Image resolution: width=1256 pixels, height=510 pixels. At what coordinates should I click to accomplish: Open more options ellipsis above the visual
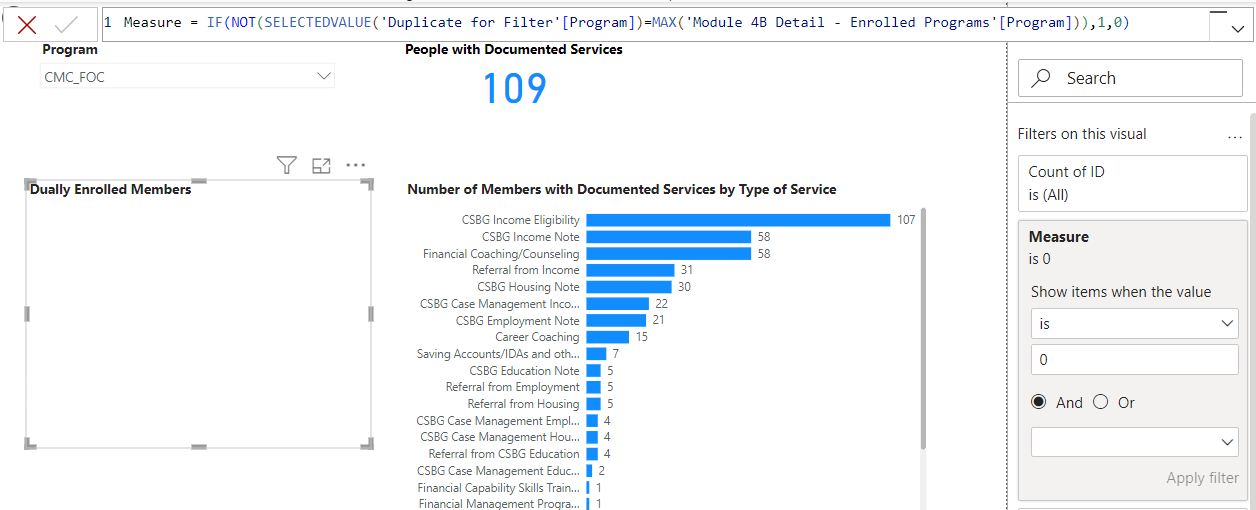[356, 166]
